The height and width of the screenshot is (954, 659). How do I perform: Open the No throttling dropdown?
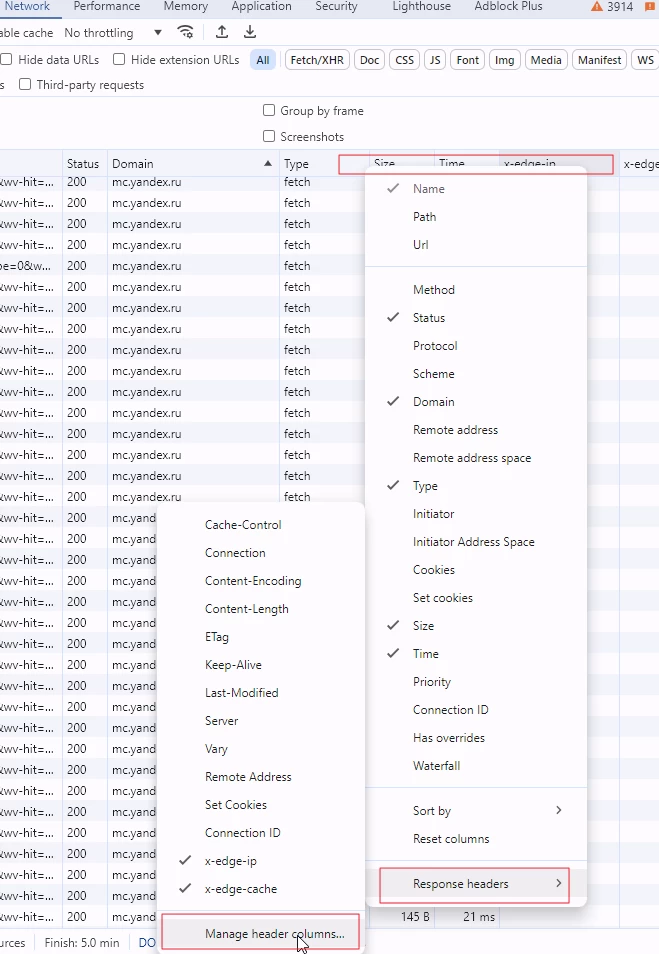click(x=113, y=33)
